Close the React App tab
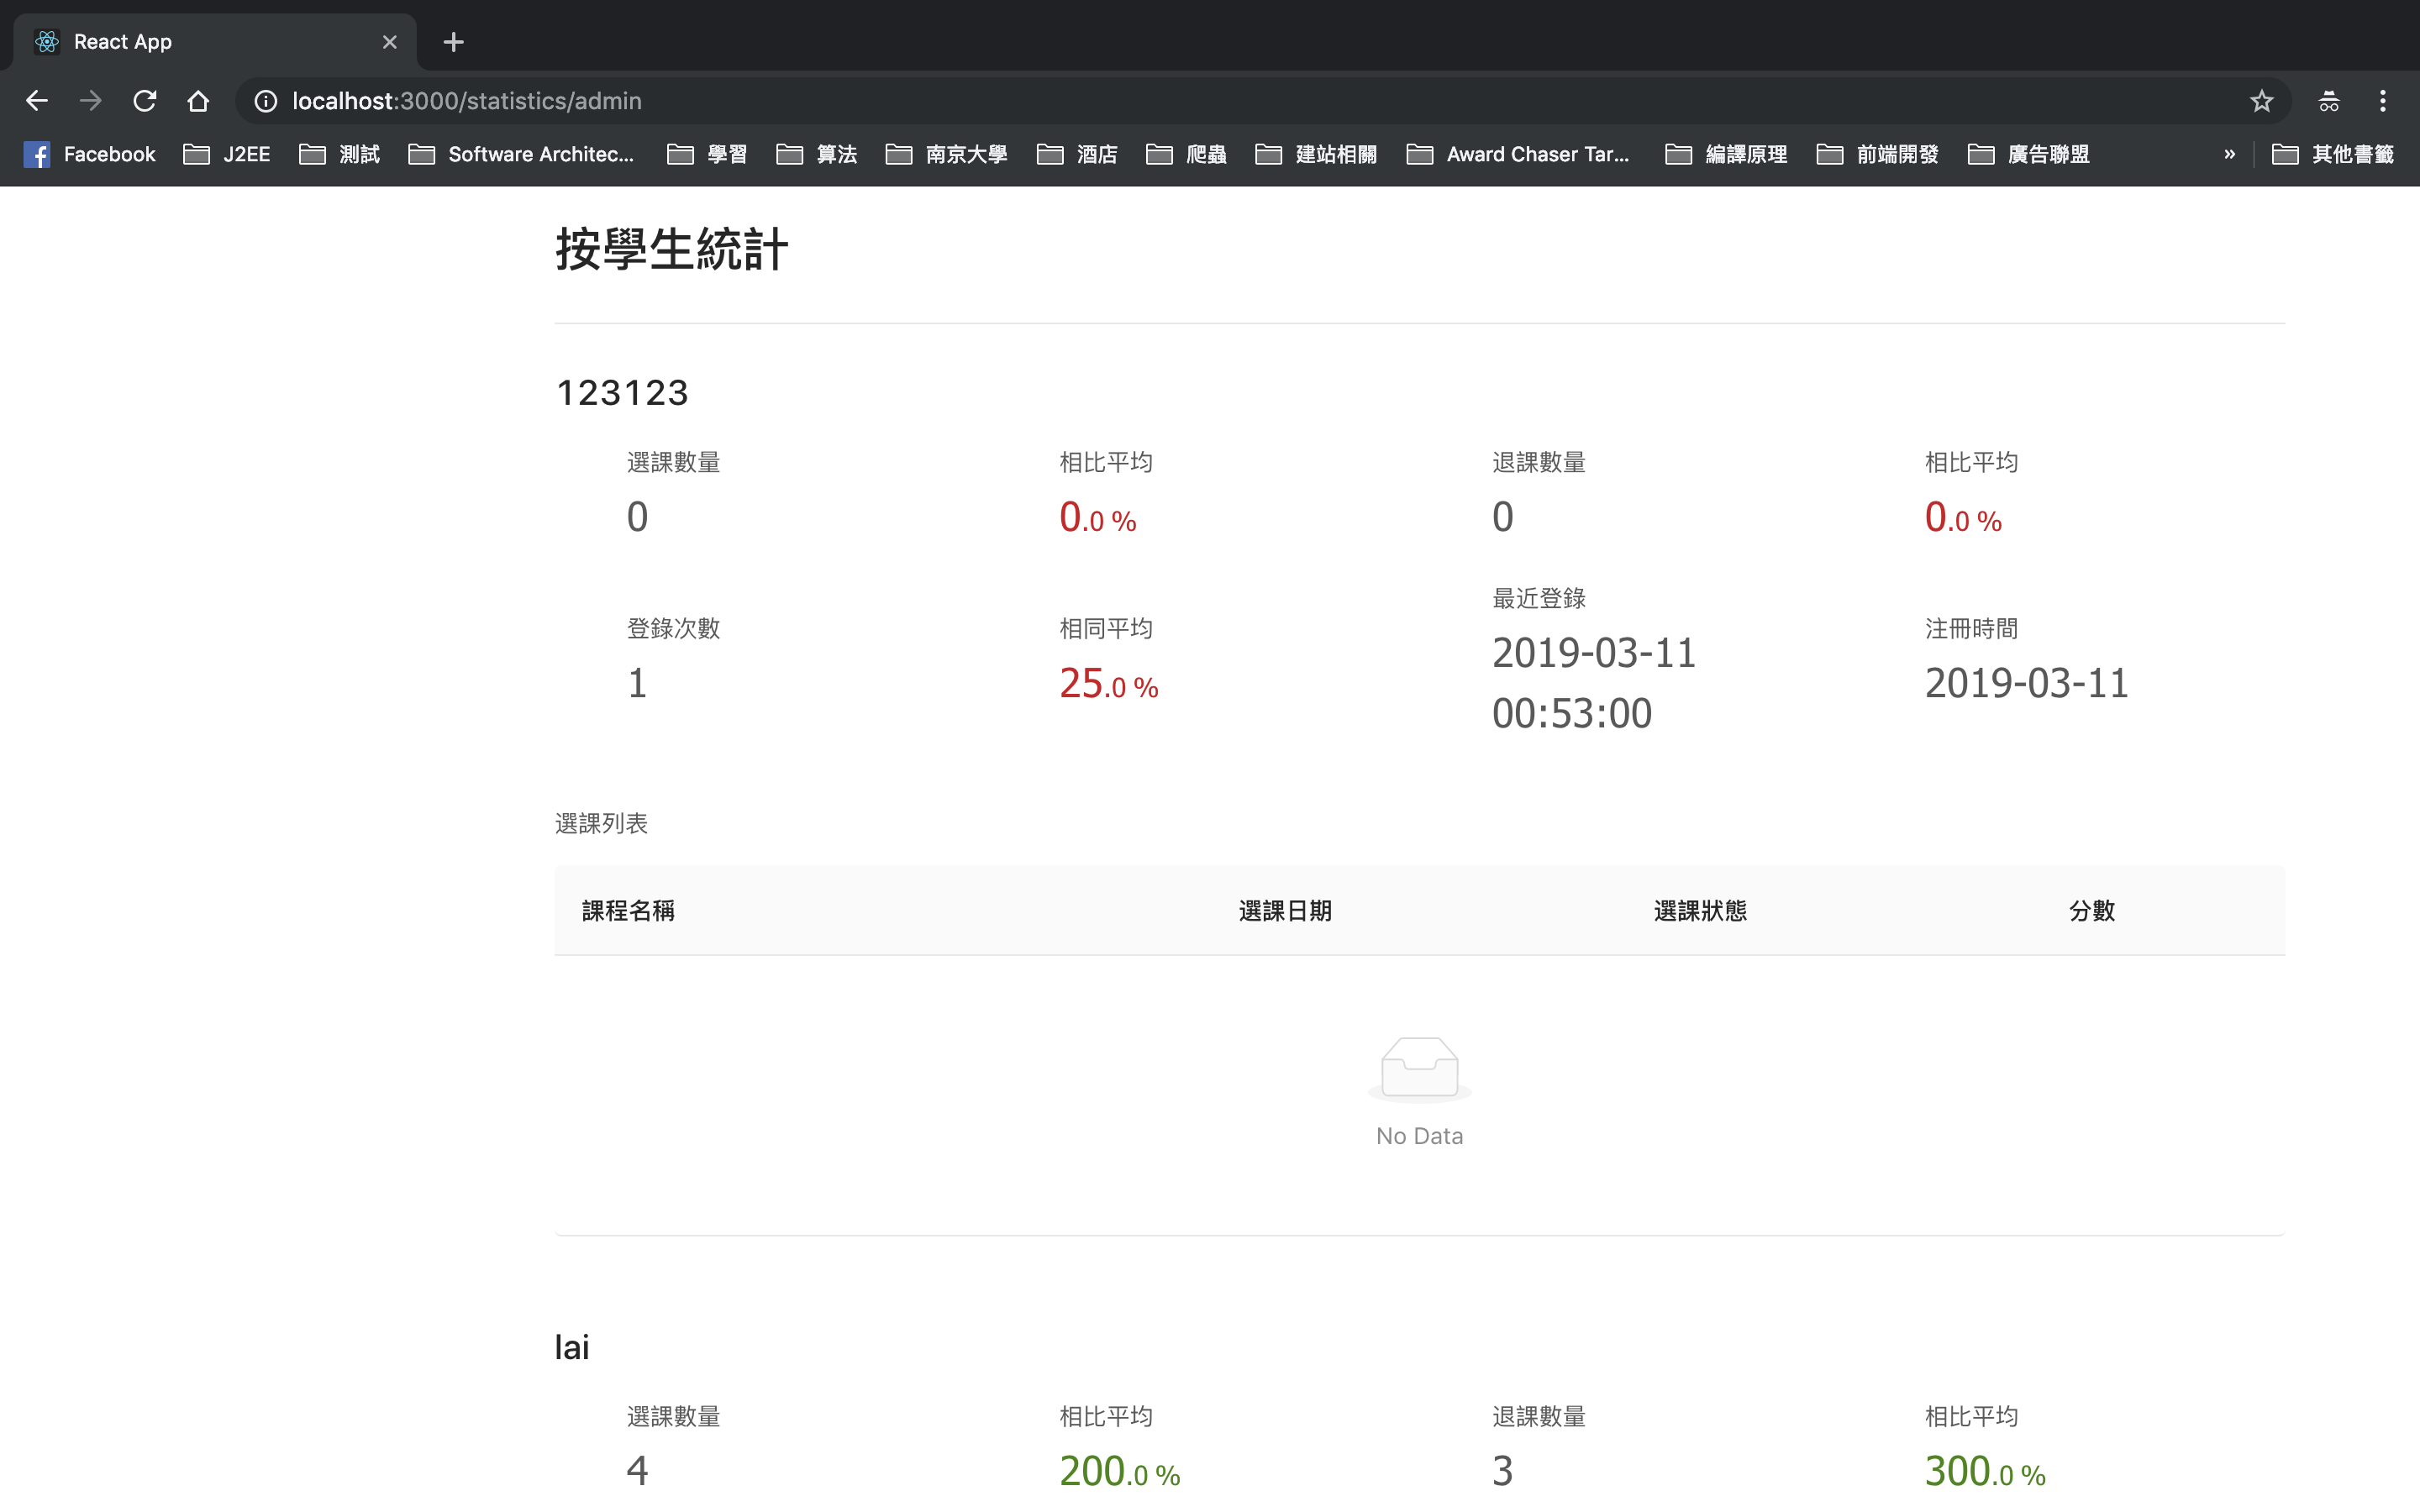Image resolution: width=2420 pixels, height=1512 pixels. click(390, 42)
